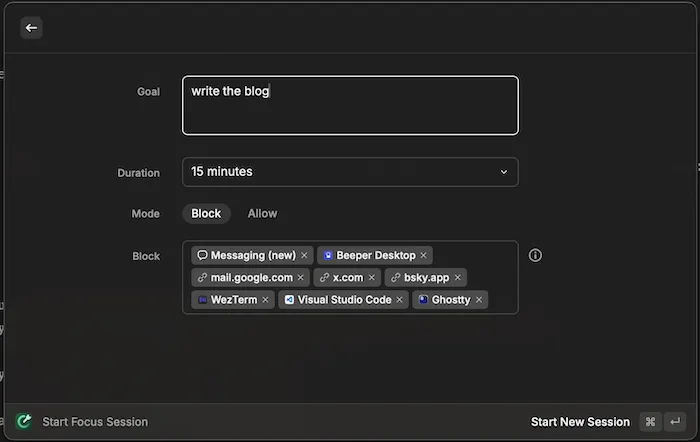Open the Duration dropdown
Screen dimensions: 700x442
pyautogui.click(x=350, y=172)
